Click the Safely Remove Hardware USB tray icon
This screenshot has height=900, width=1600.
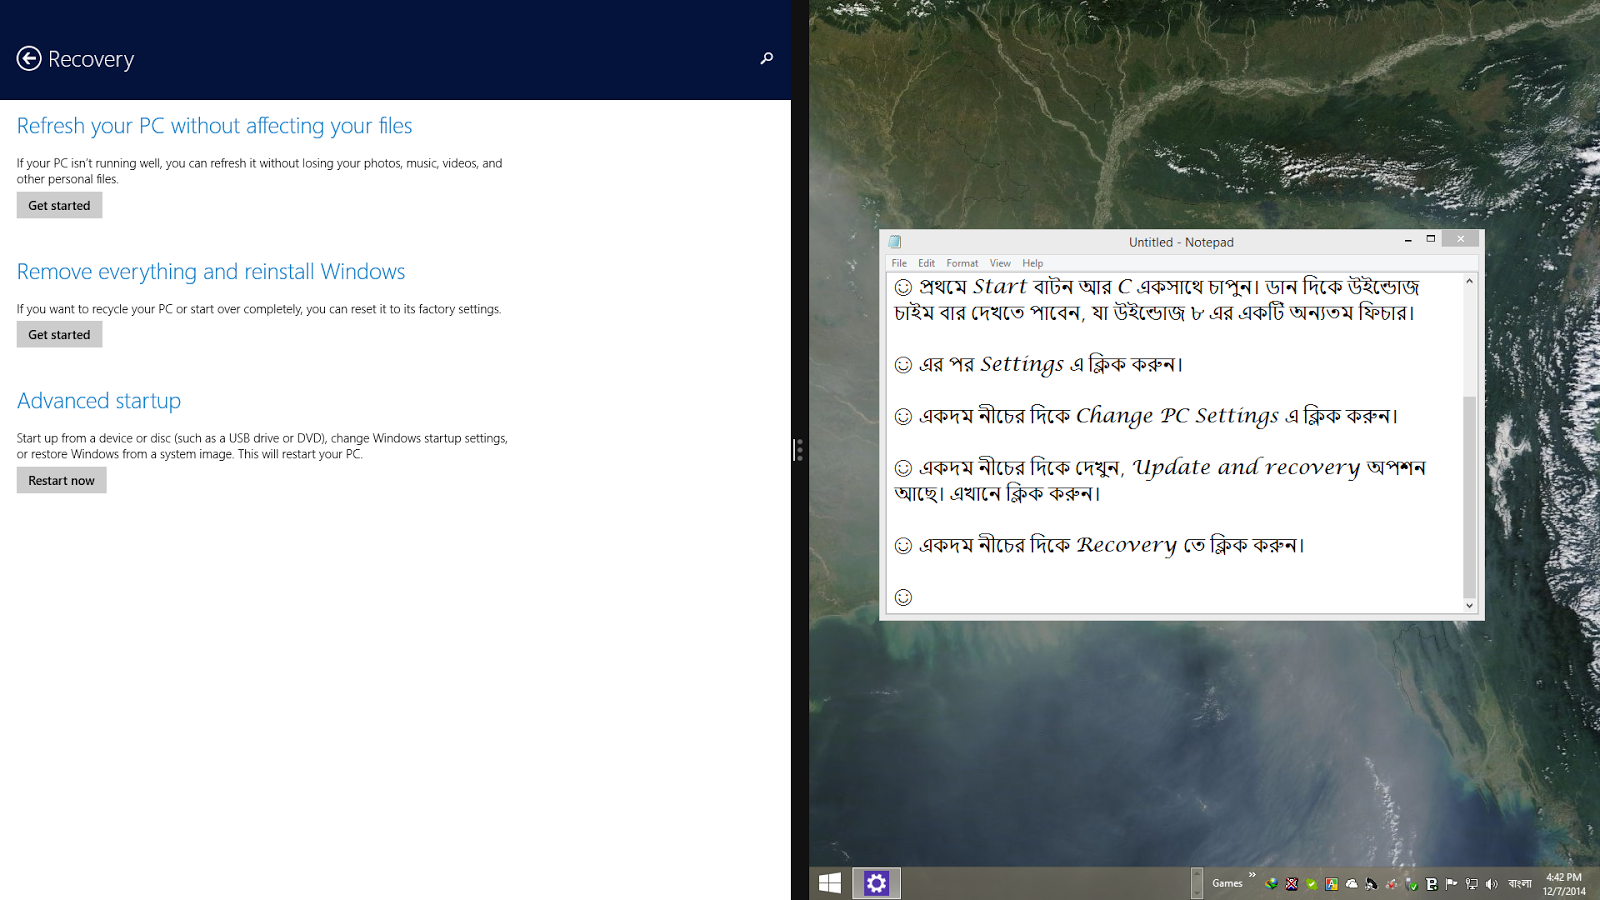click(x=1411, y=884)
